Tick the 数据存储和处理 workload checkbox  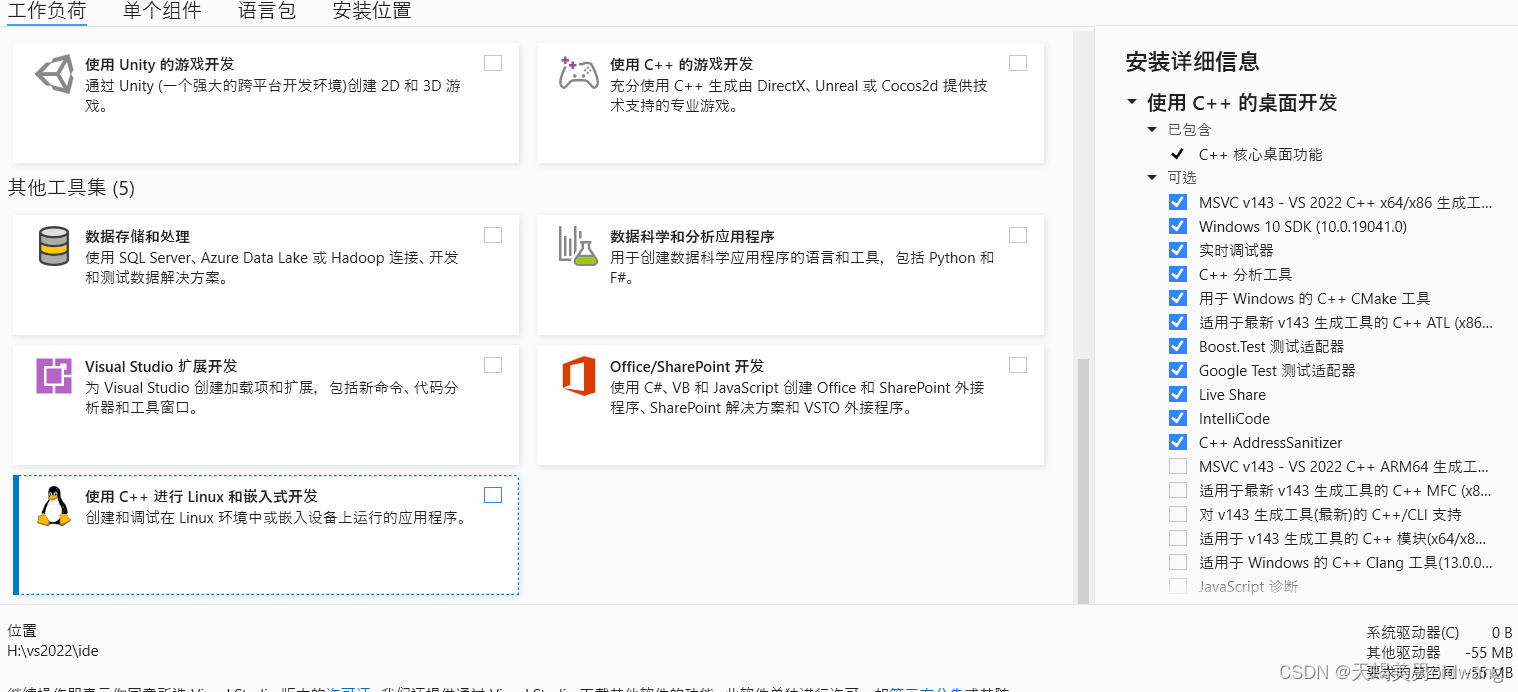tap(493, 235)
